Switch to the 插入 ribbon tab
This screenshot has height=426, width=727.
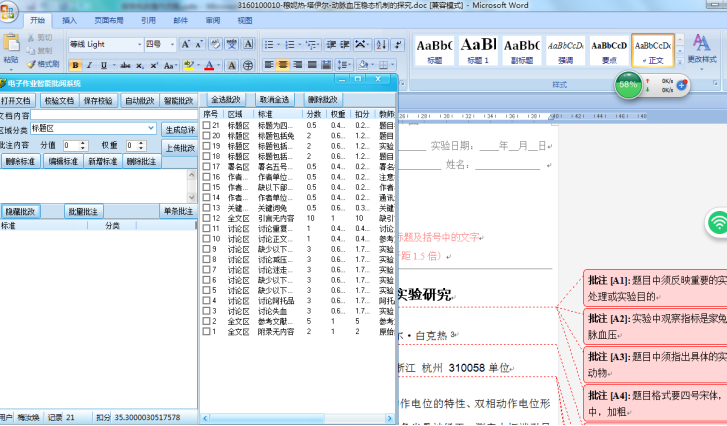[x=69, y=20]
